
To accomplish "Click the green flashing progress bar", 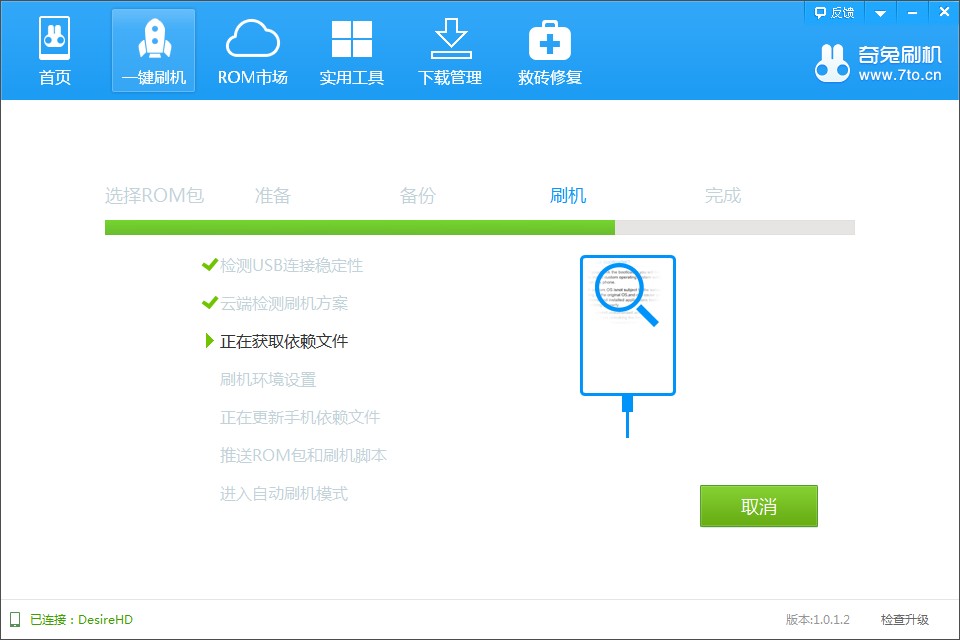I will coord(360,227).
